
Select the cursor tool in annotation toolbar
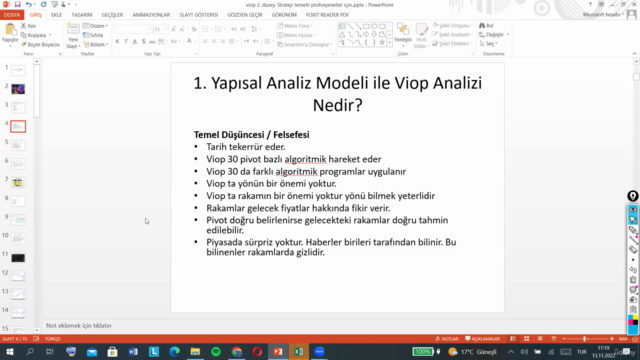point(633,220)
